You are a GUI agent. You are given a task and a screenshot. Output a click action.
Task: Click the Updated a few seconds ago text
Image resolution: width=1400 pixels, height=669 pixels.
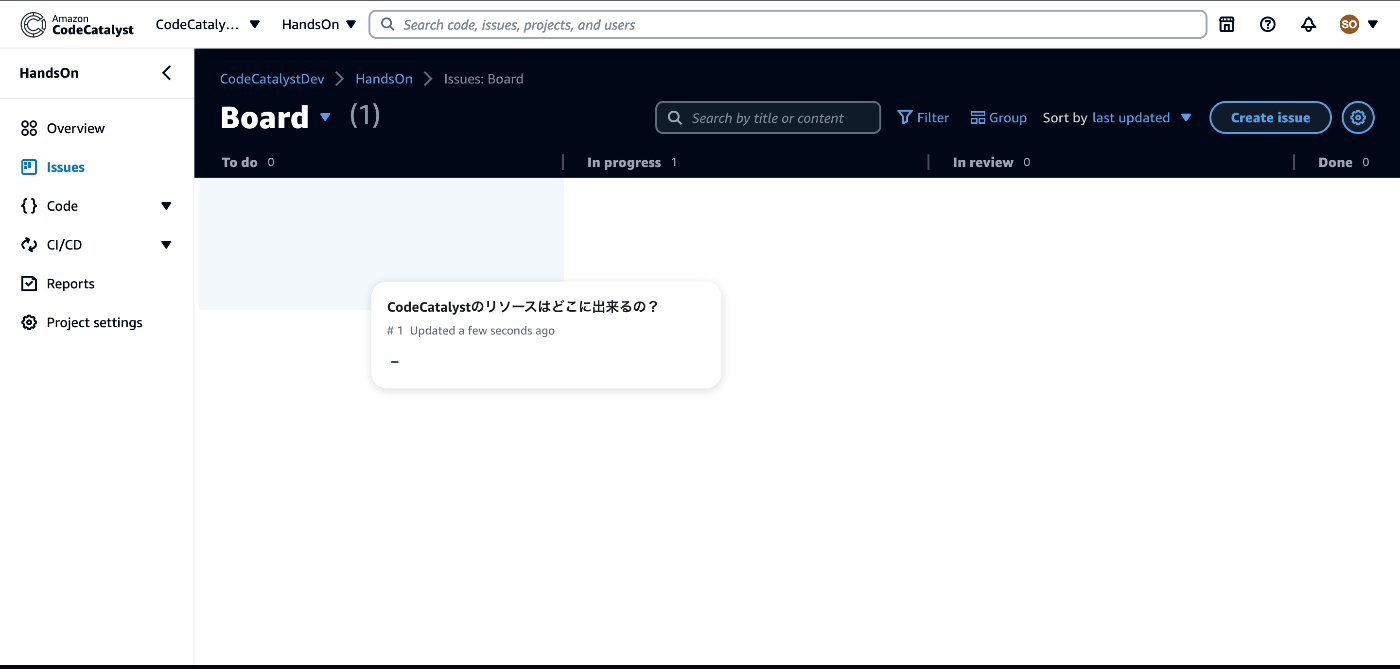pos(482,331)
